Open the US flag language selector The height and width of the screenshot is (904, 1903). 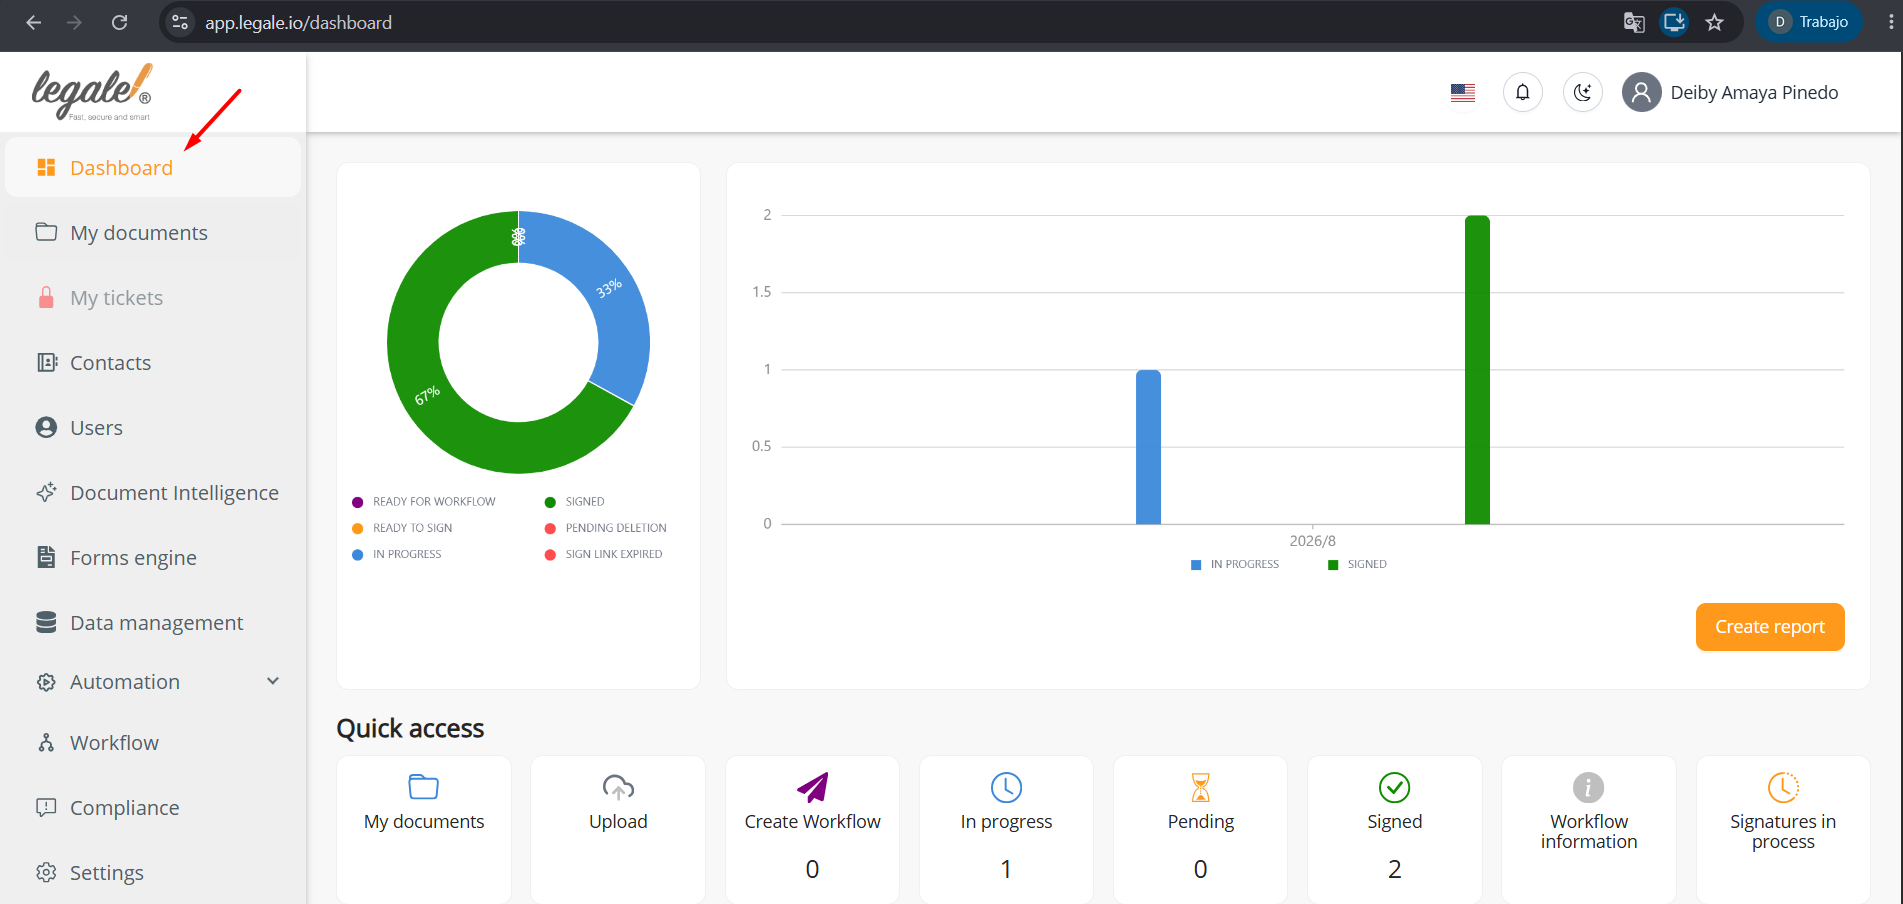[1463, 93]
